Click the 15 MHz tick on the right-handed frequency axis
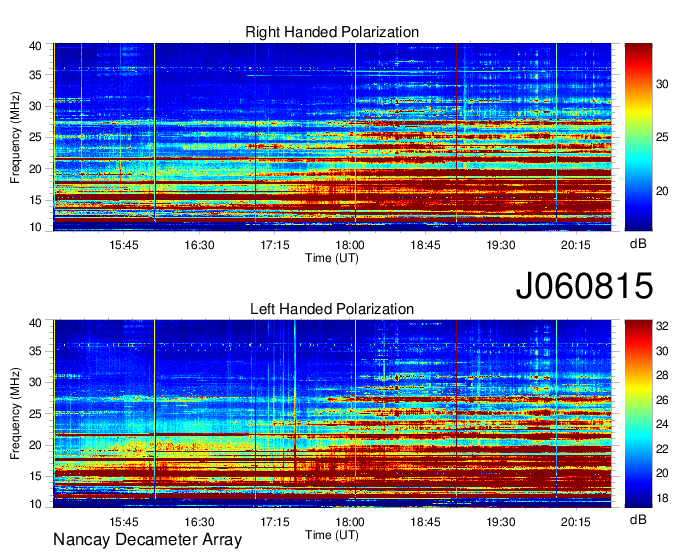The image size is (680, 552). 35,200
